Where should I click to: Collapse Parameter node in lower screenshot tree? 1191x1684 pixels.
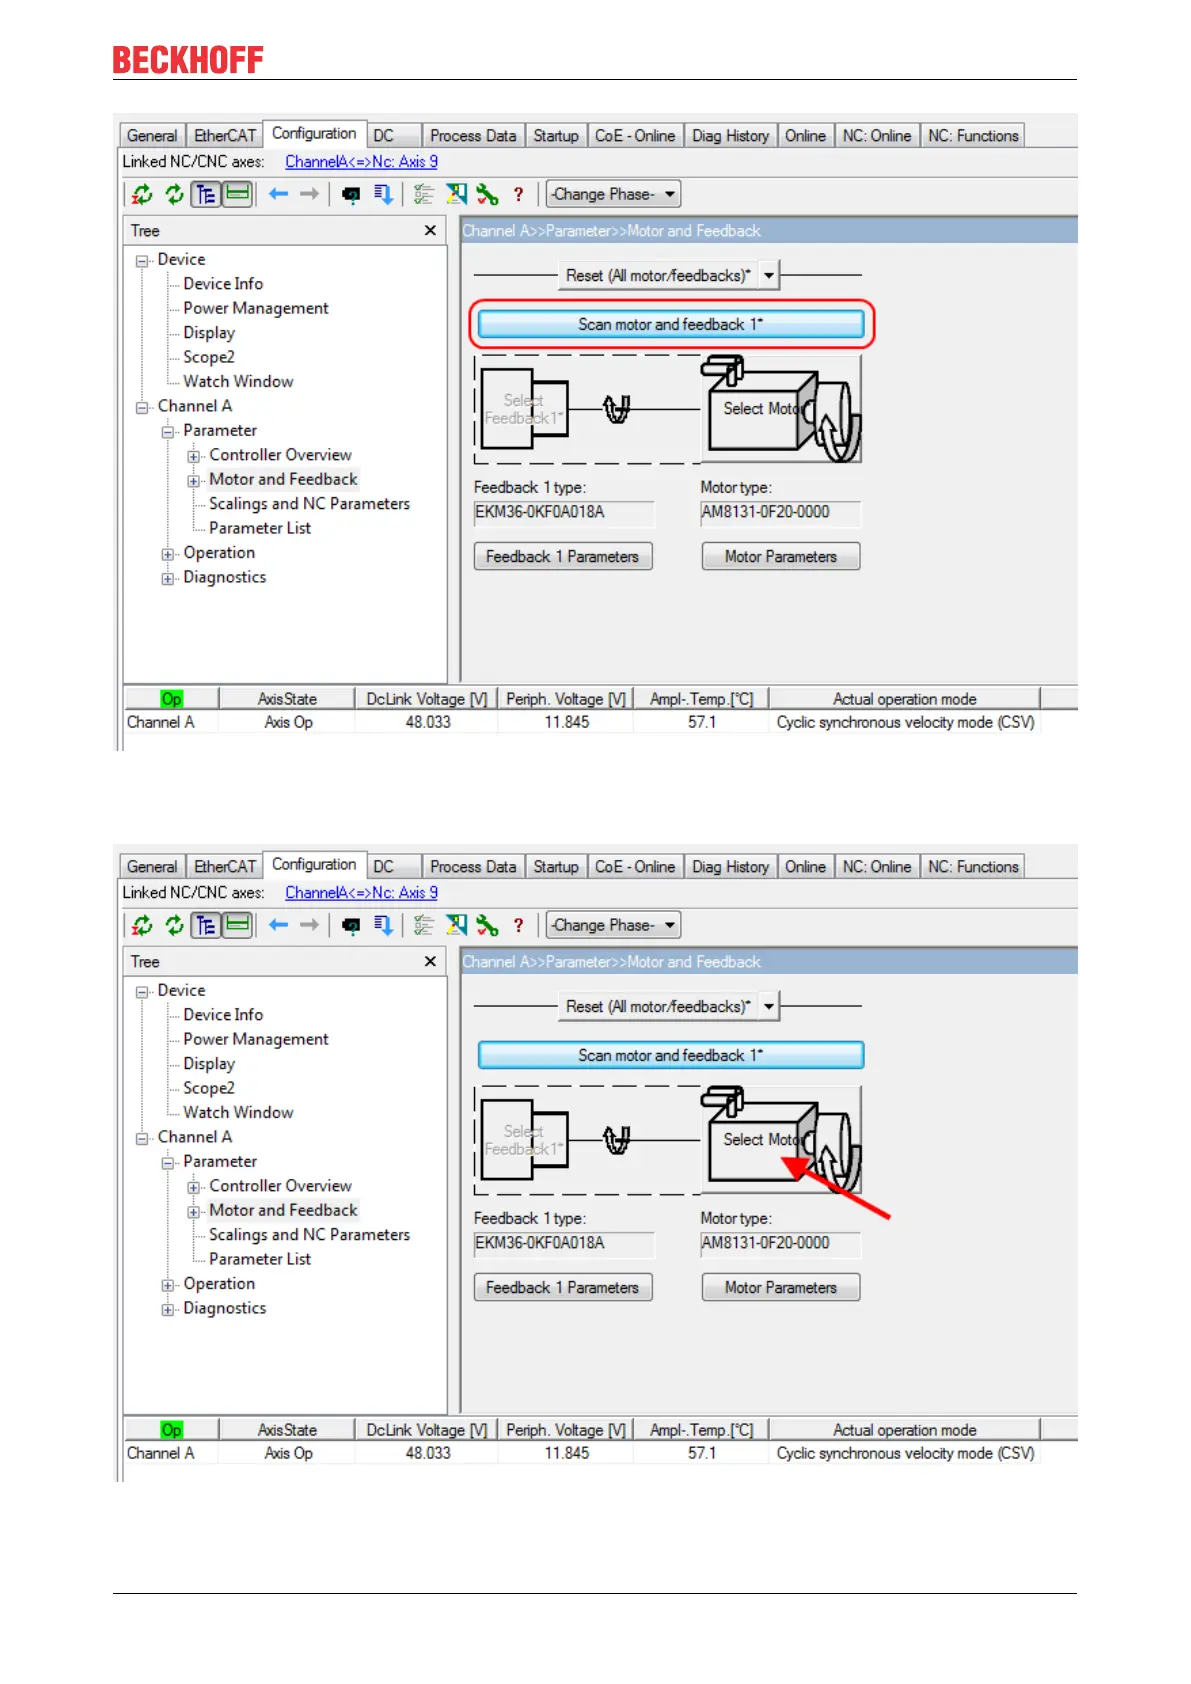click(168, 1162)
